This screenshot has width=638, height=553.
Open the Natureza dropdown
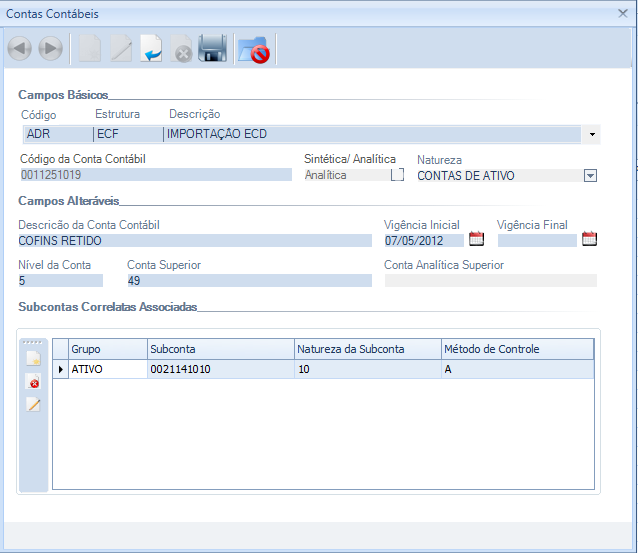pos(590,176)
